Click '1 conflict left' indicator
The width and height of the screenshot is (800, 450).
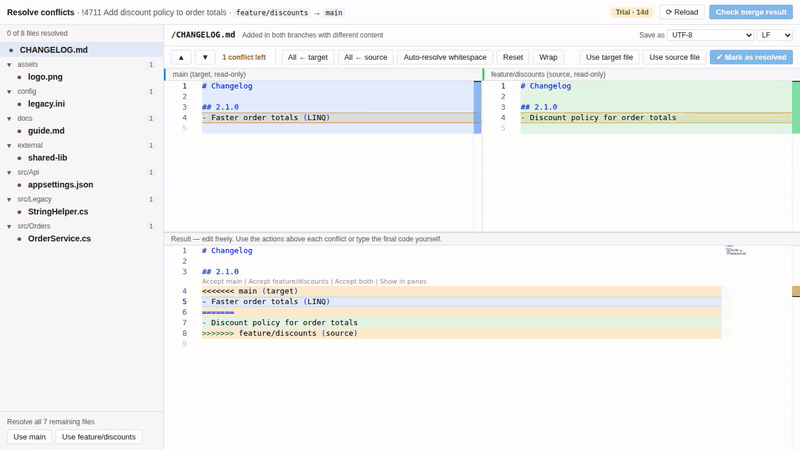click(244, 57)
